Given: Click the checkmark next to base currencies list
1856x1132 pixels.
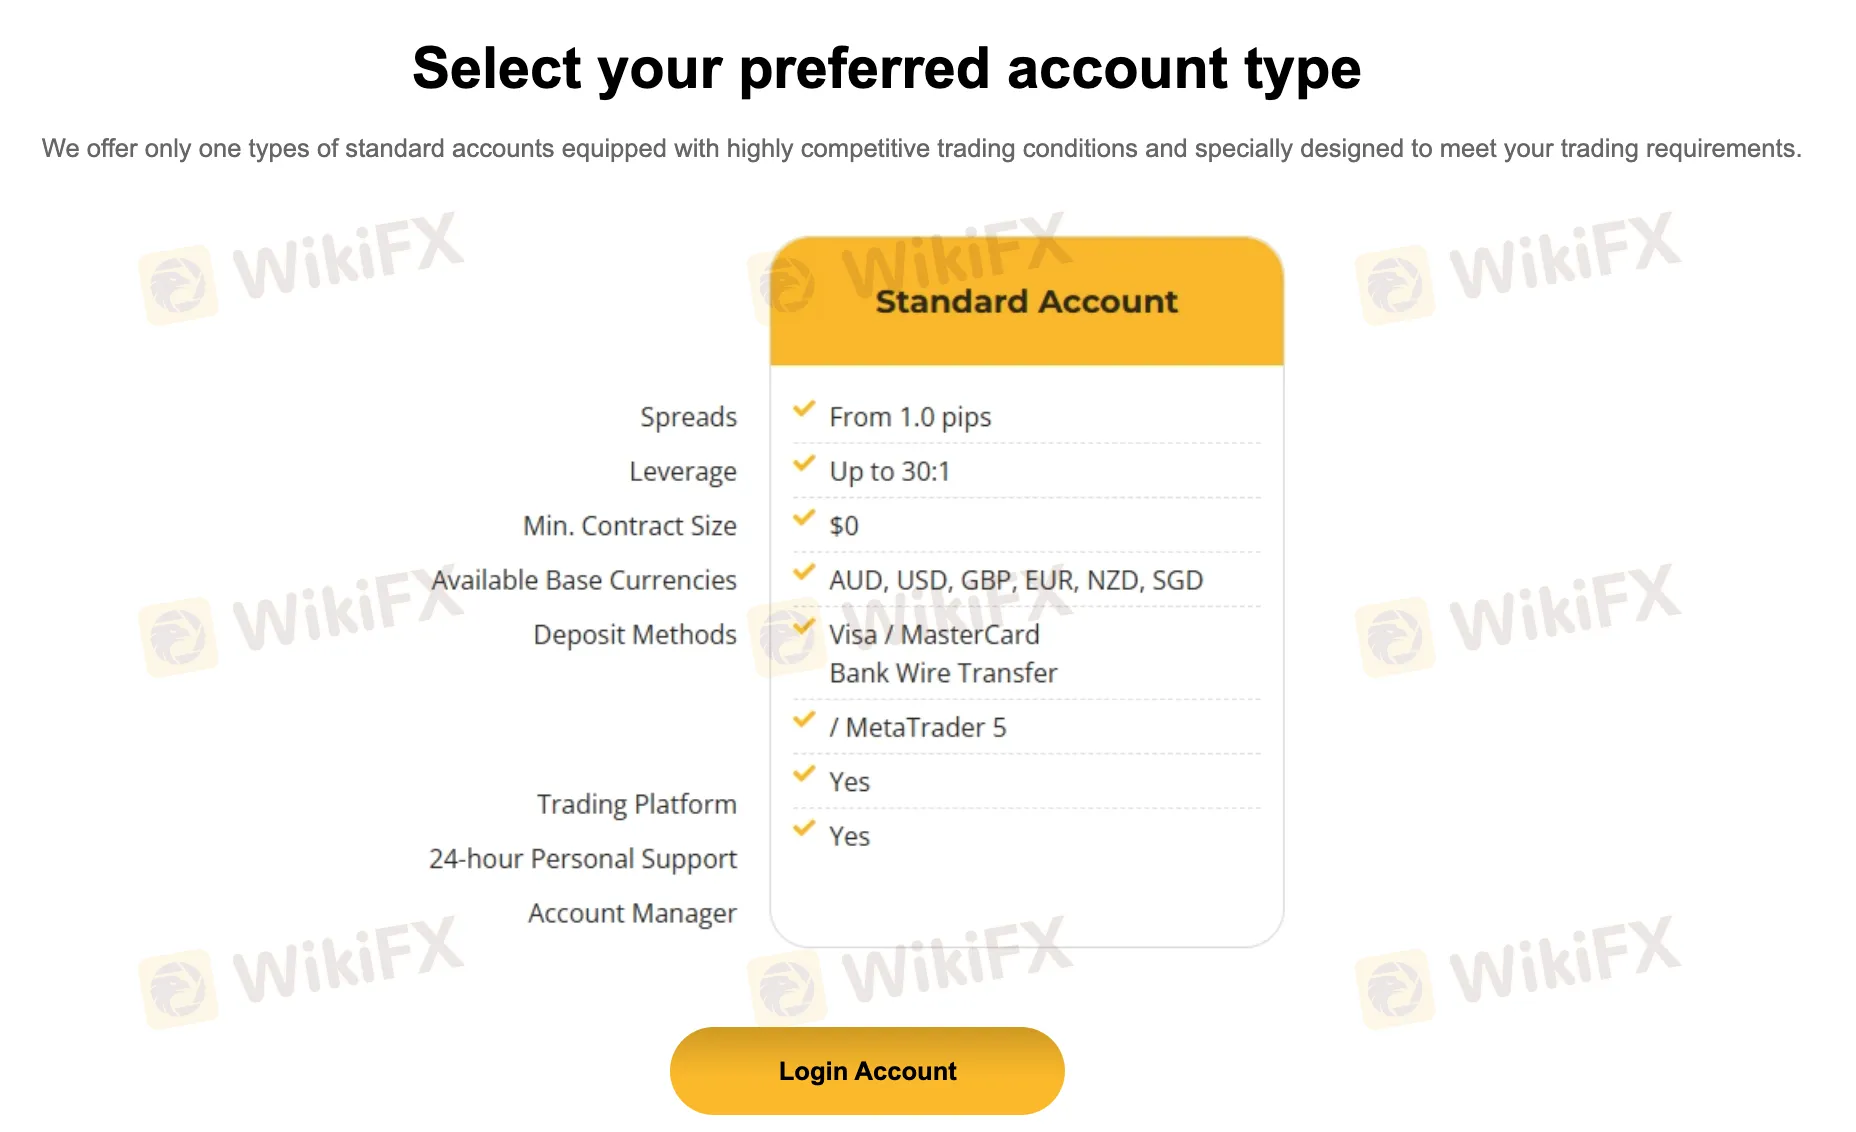Looking at the screenshot, I should point(804,573).
